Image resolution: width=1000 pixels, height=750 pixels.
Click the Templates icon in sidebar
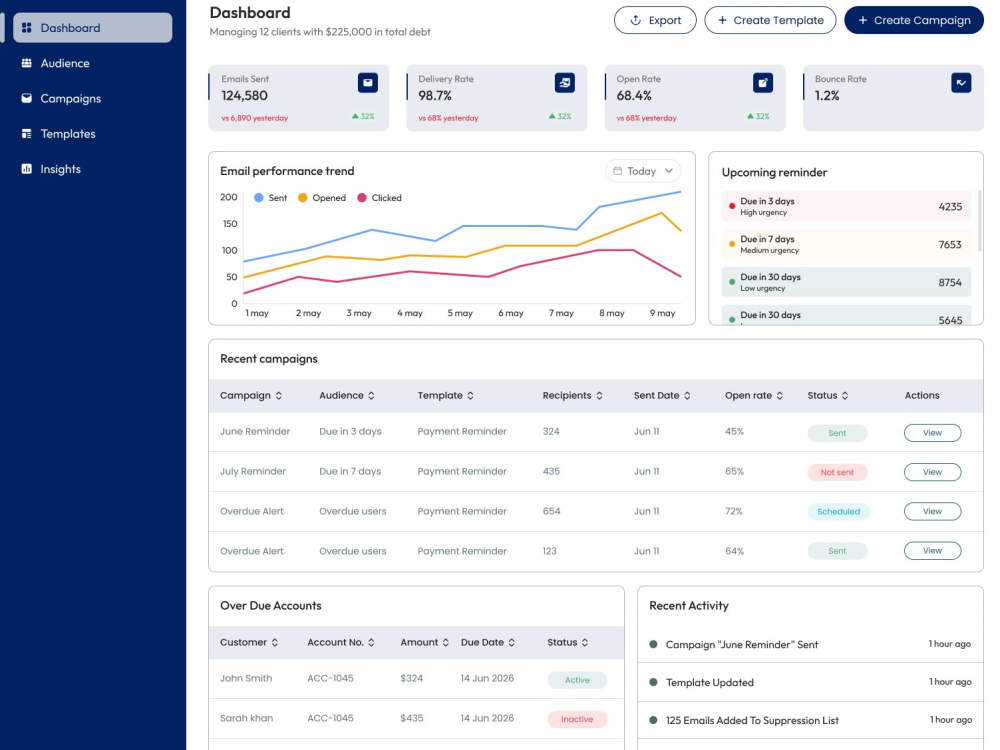[26, 134]
